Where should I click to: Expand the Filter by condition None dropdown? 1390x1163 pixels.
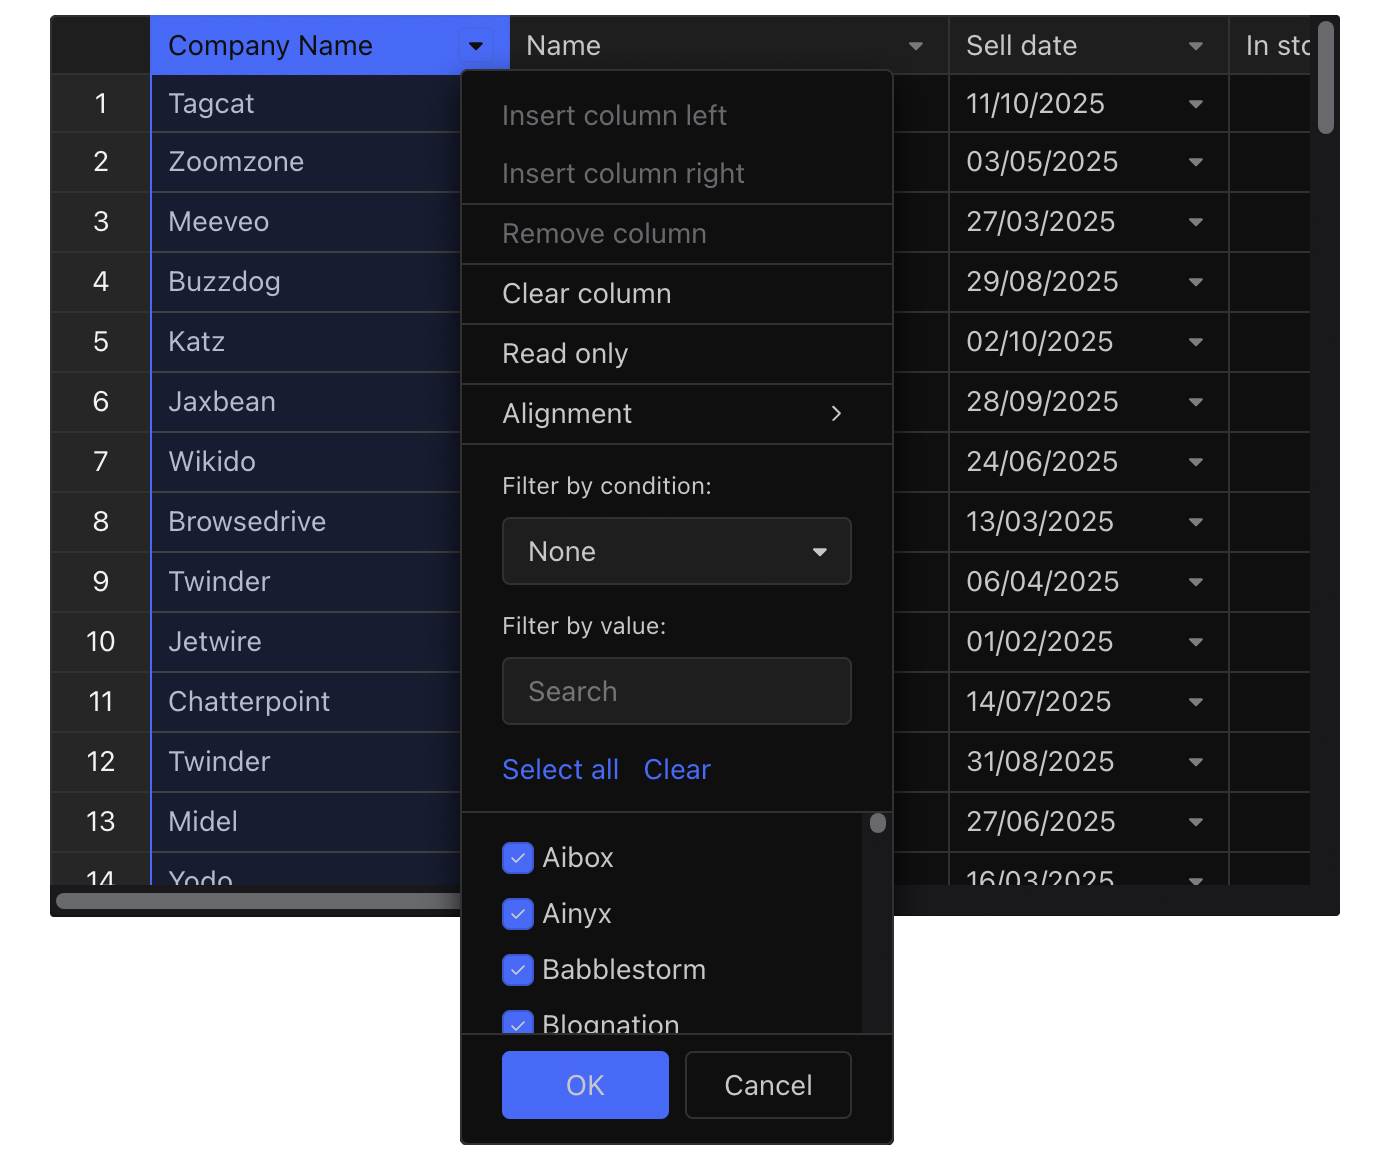(676, 551)
